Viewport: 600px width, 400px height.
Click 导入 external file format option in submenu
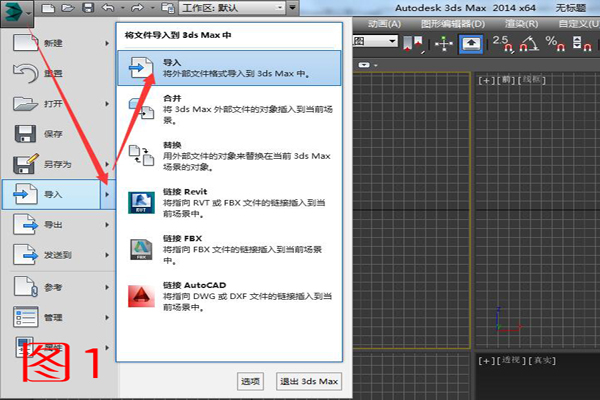point(229,68)
